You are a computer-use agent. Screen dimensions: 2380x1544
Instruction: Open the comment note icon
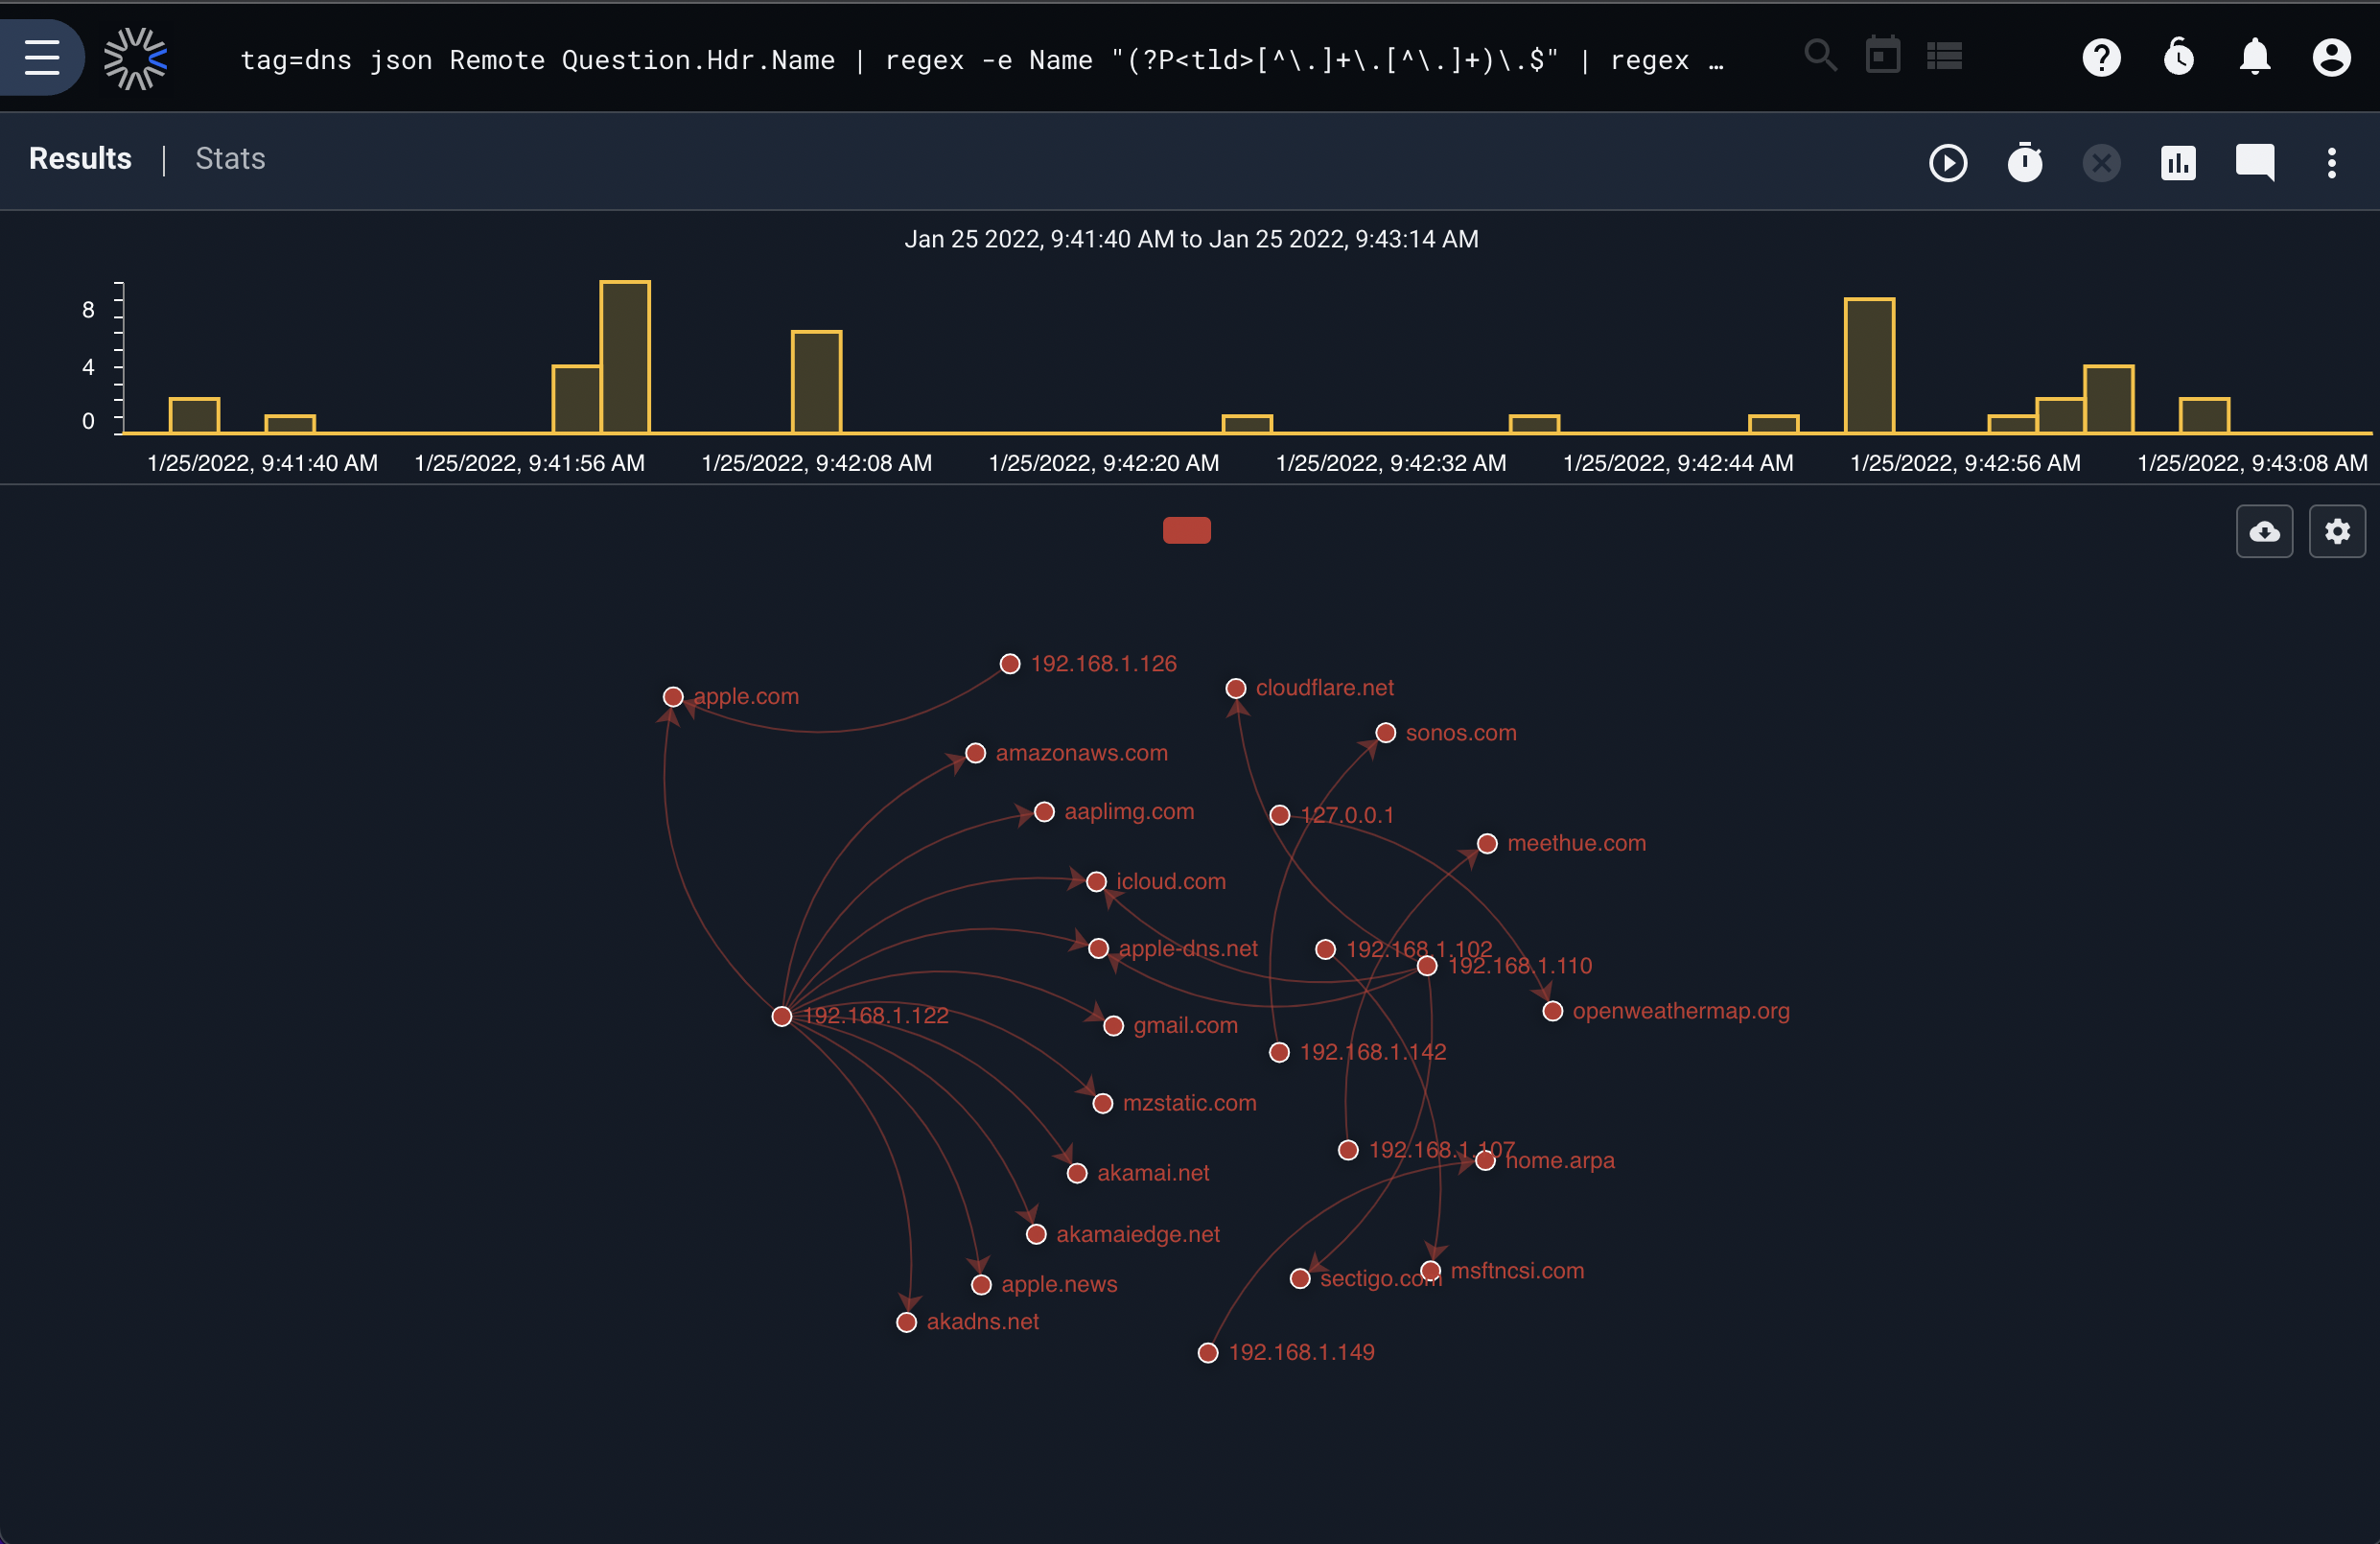click(x=2254, y=162)
